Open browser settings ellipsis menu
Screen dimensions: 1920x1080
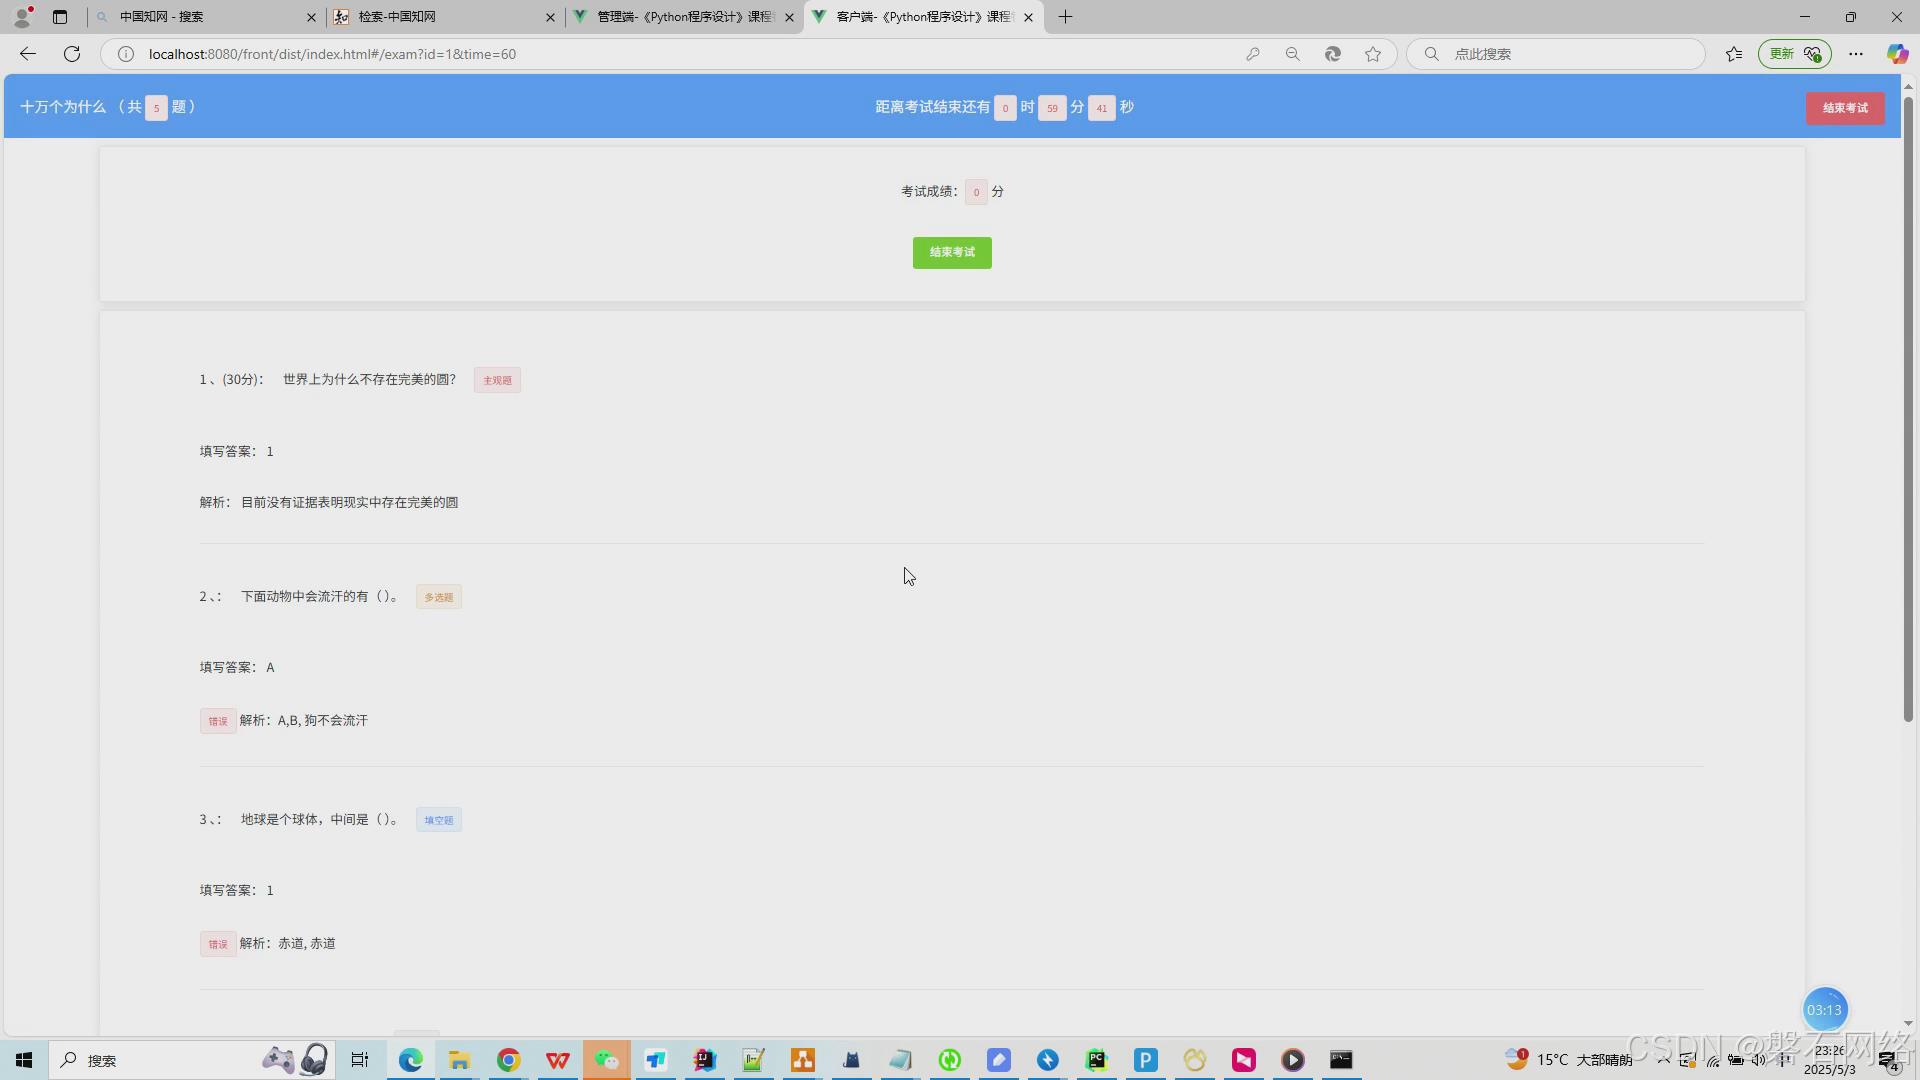click(1856, 54)
